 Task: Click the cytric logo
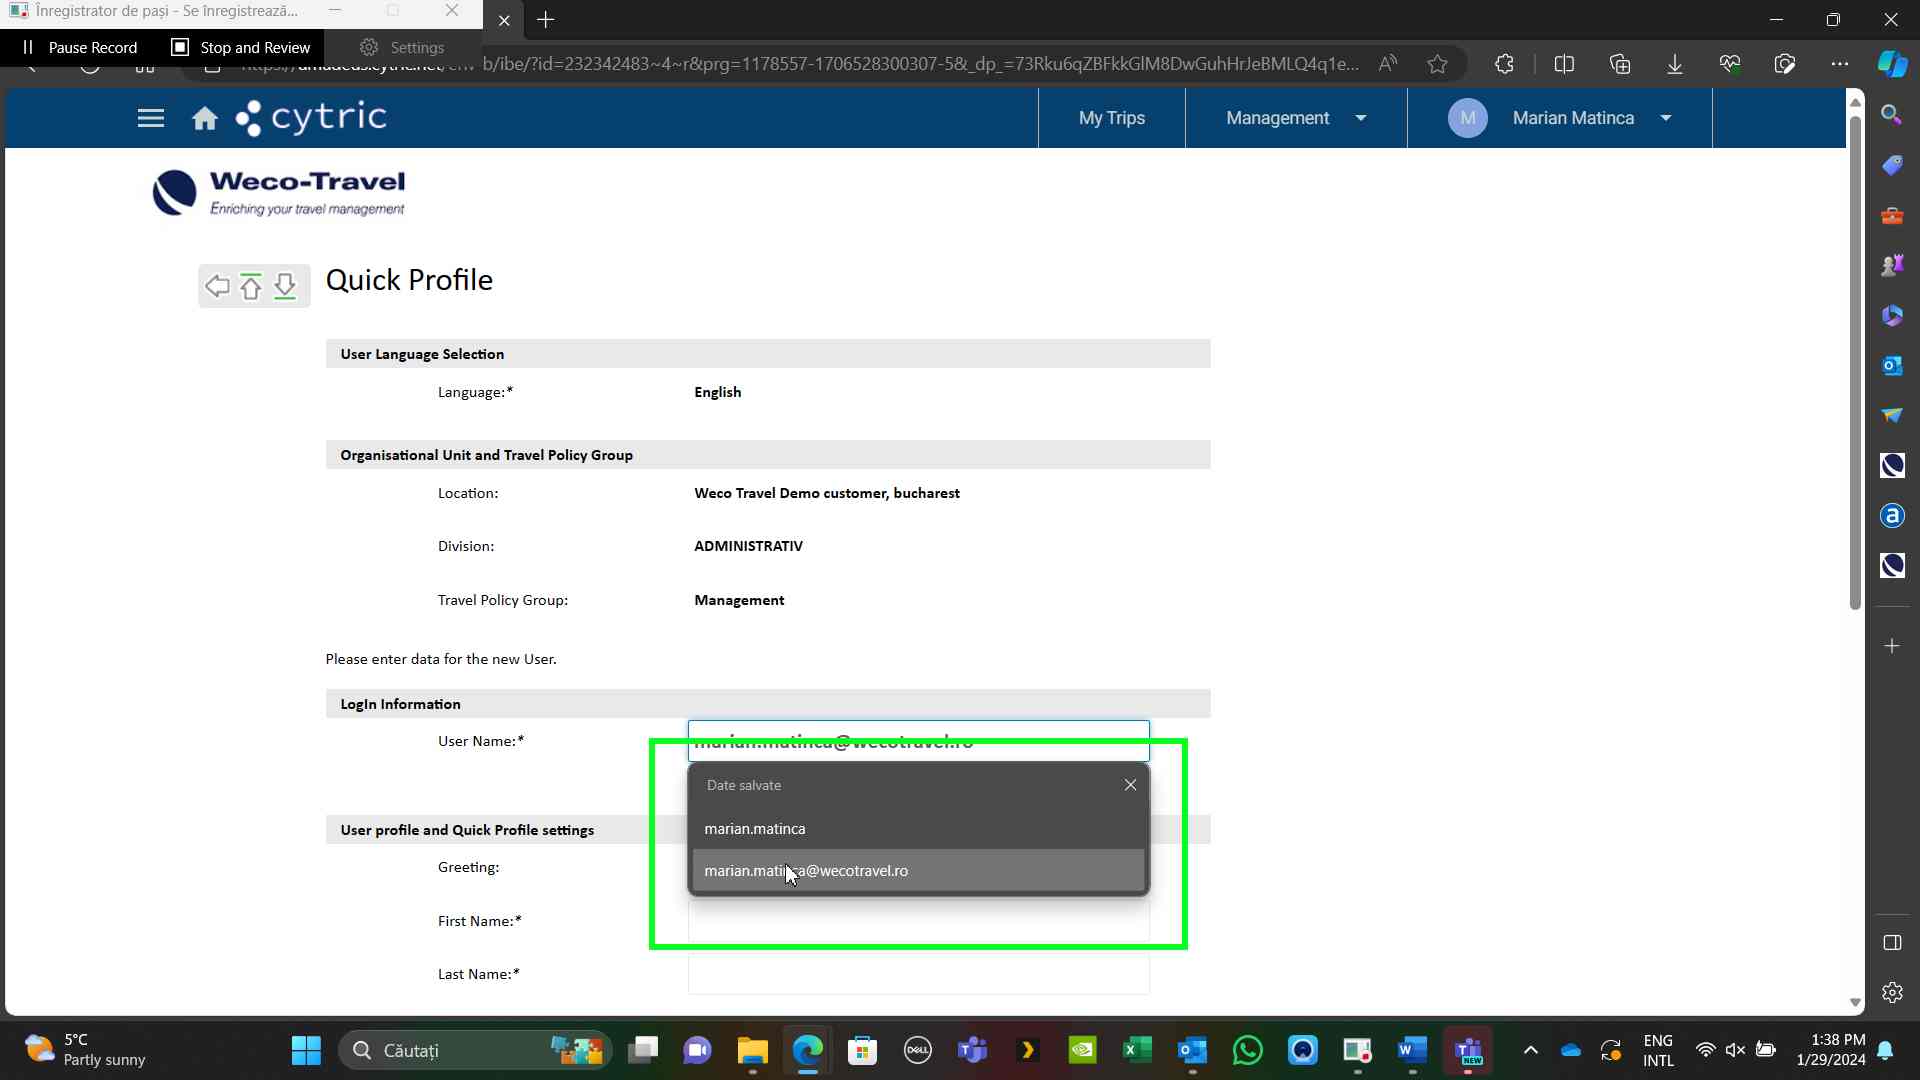(x=311, y=118)
